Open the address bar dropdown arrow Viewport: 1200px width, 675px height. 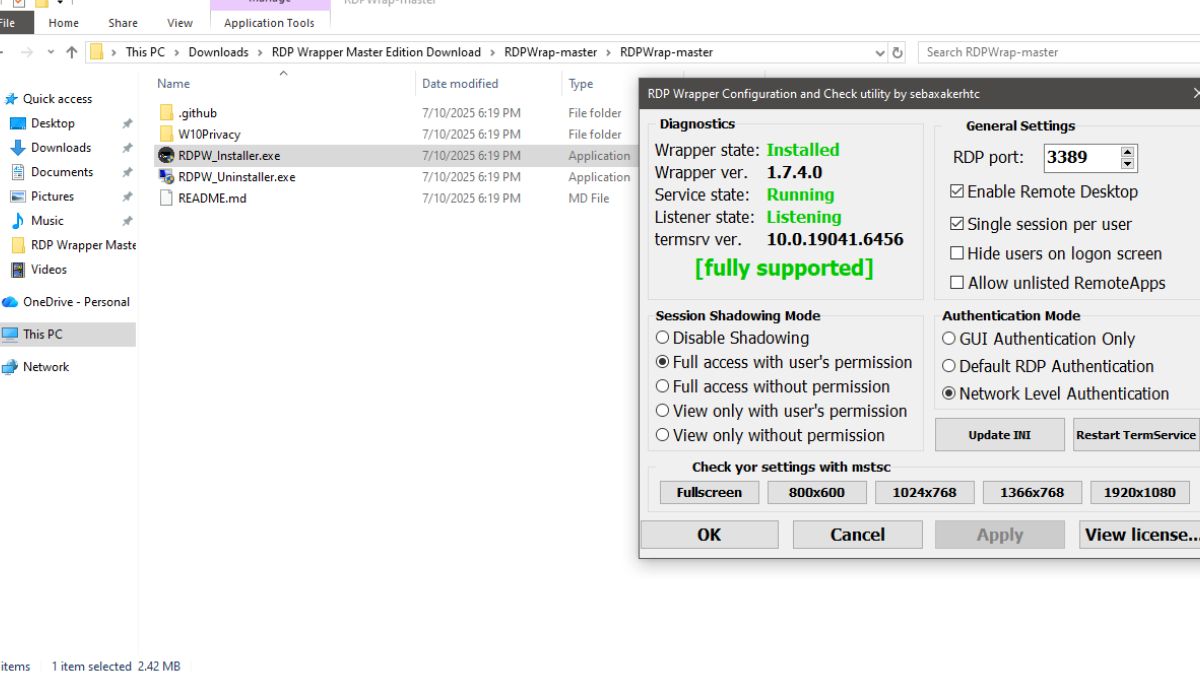[x=879, y=52]
